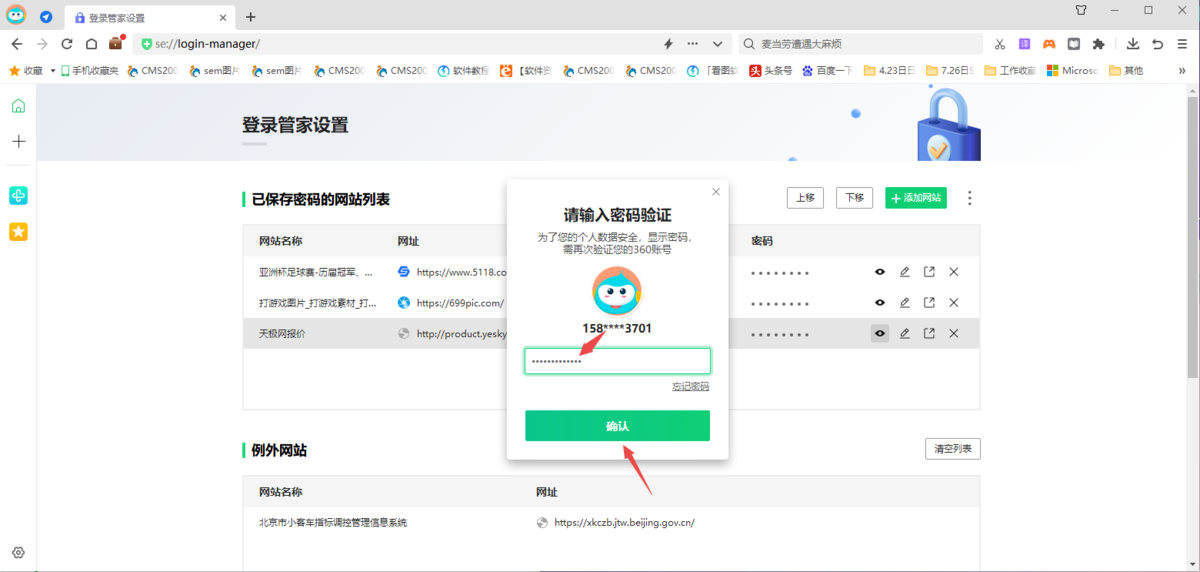The width and height of the screenshot is (1200, 572).
Task: Click the 清空列表 button
Action: click(953, 449)
